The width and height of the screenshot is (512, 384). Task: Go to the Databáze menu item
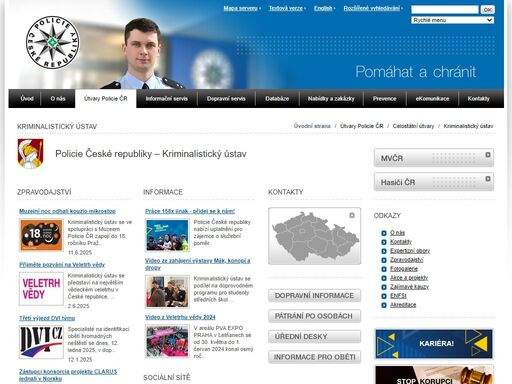pyautogui.click(x=277, y=99)
